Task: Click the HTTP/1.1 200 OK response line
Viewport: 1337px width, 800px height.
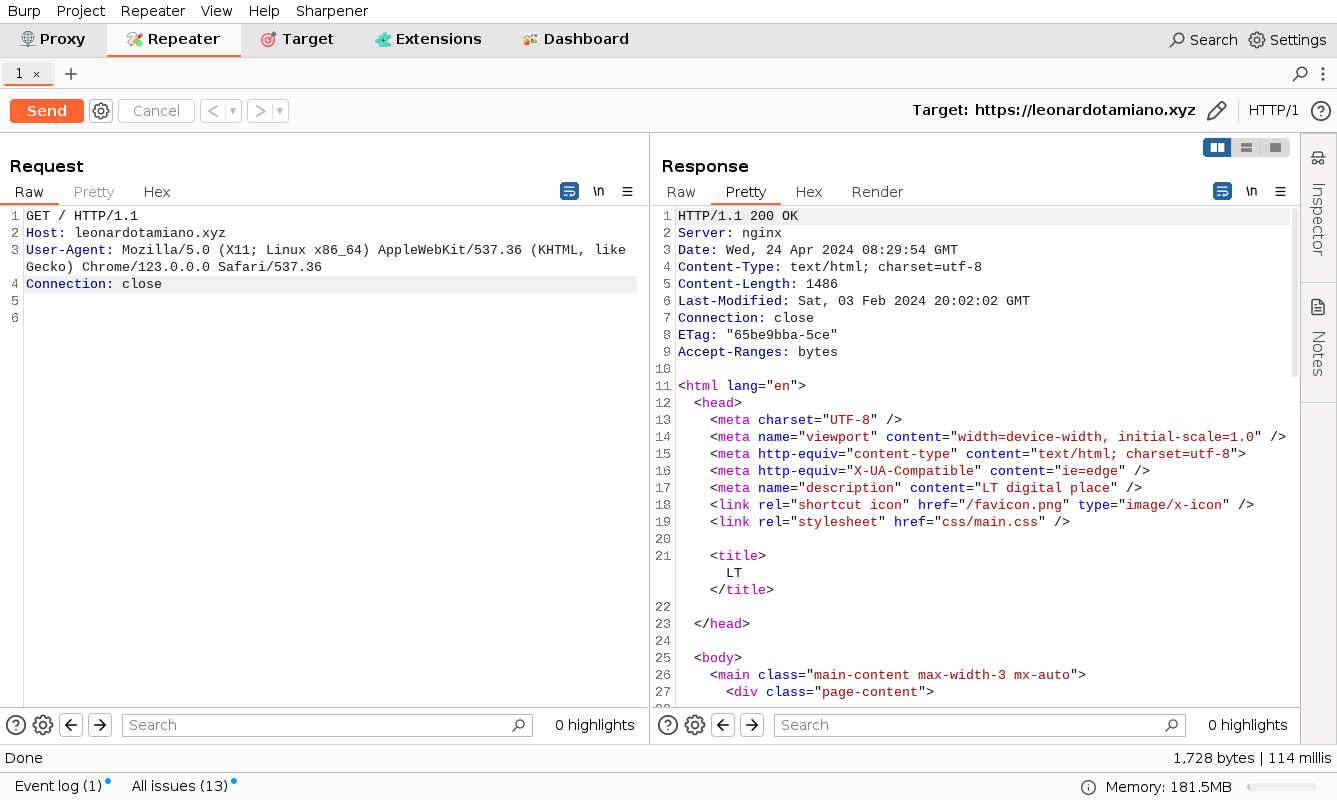Action: pos(983,216)
